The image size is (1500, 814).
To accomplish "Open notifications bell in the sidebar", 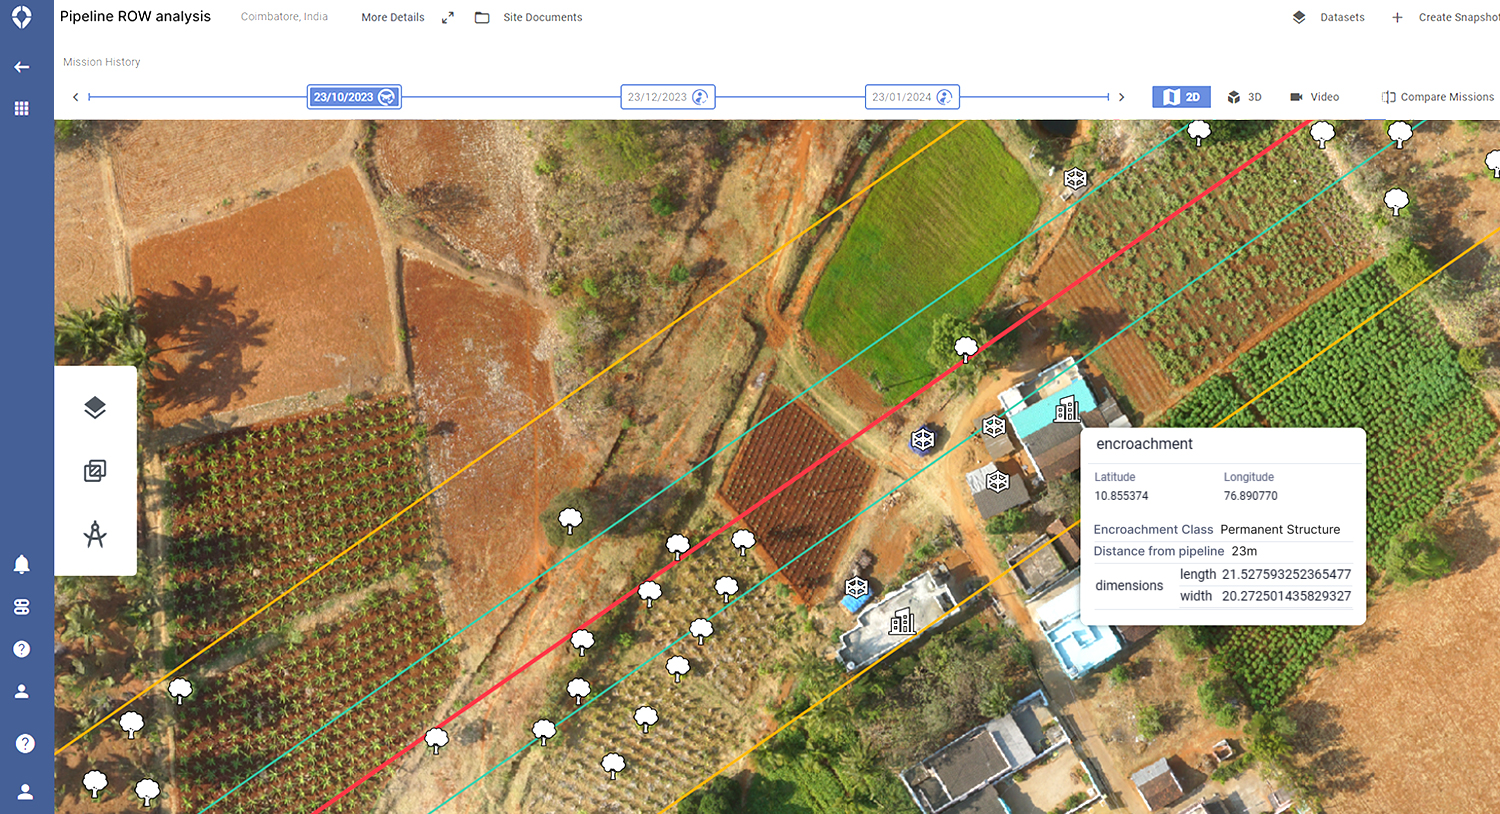I will pyautogui.click(x=21, y=564).
